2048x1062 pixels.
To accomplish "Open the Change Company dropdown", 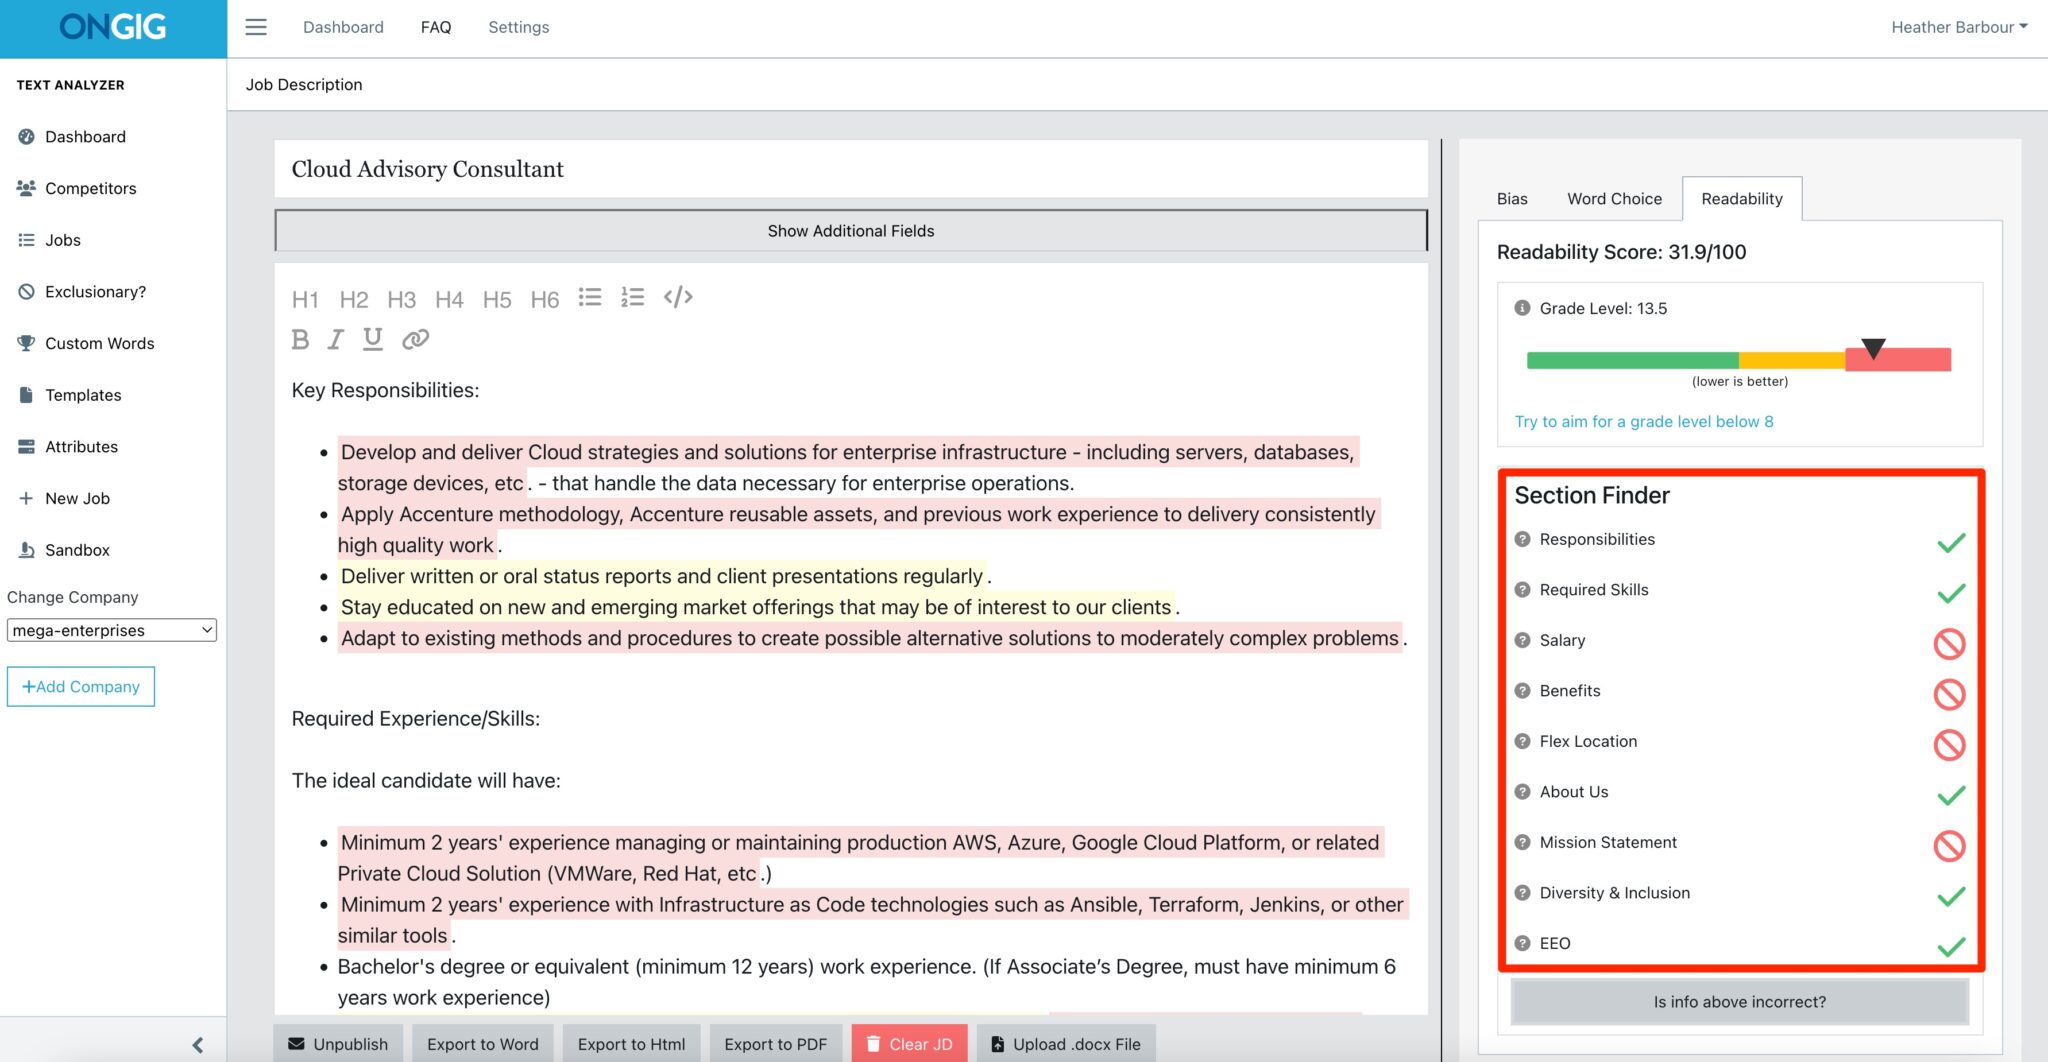I will coord(111,630).
